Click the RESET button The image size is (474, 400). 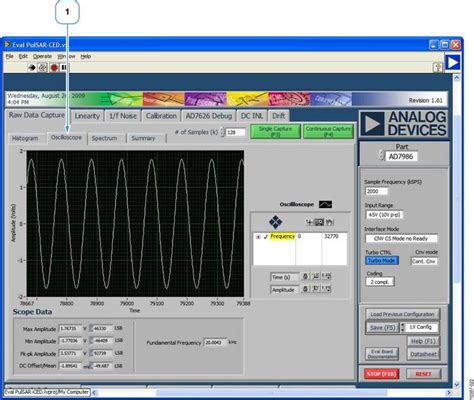point(424,374)
